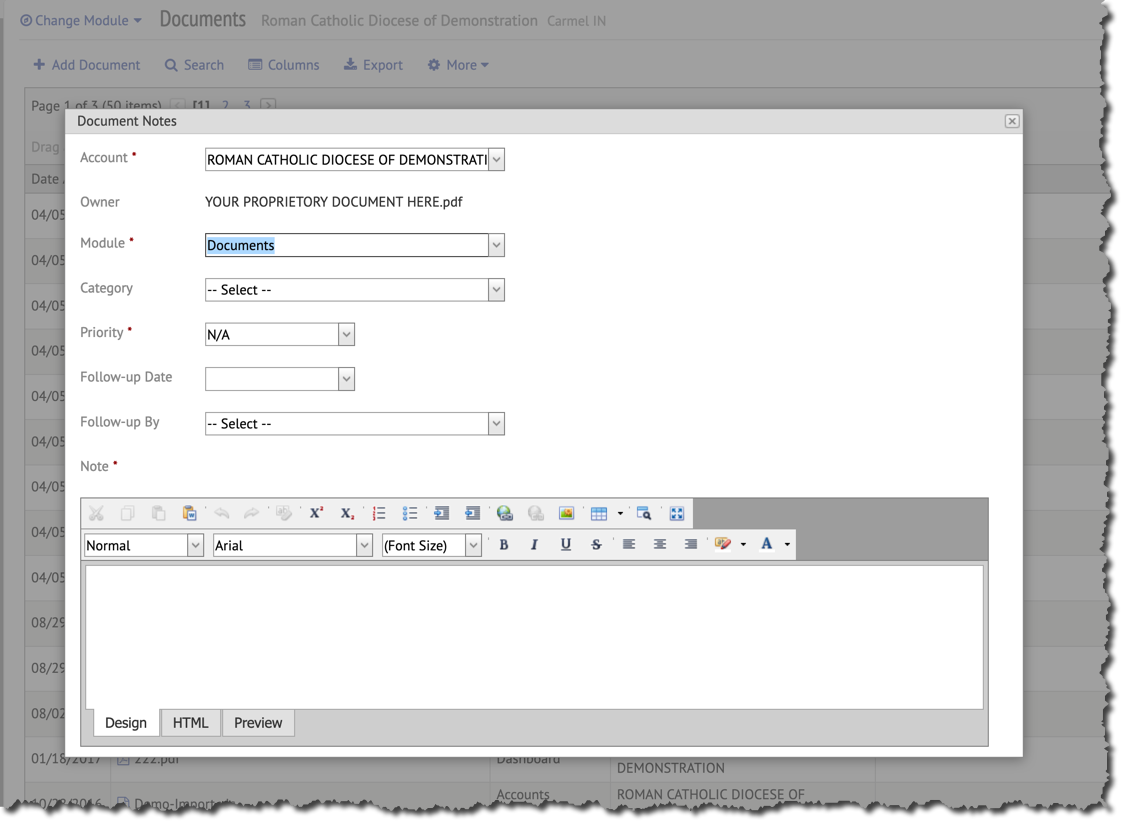Open the Category dropdown
This screenshot has width=1121, height=821.
click(354, 290)
